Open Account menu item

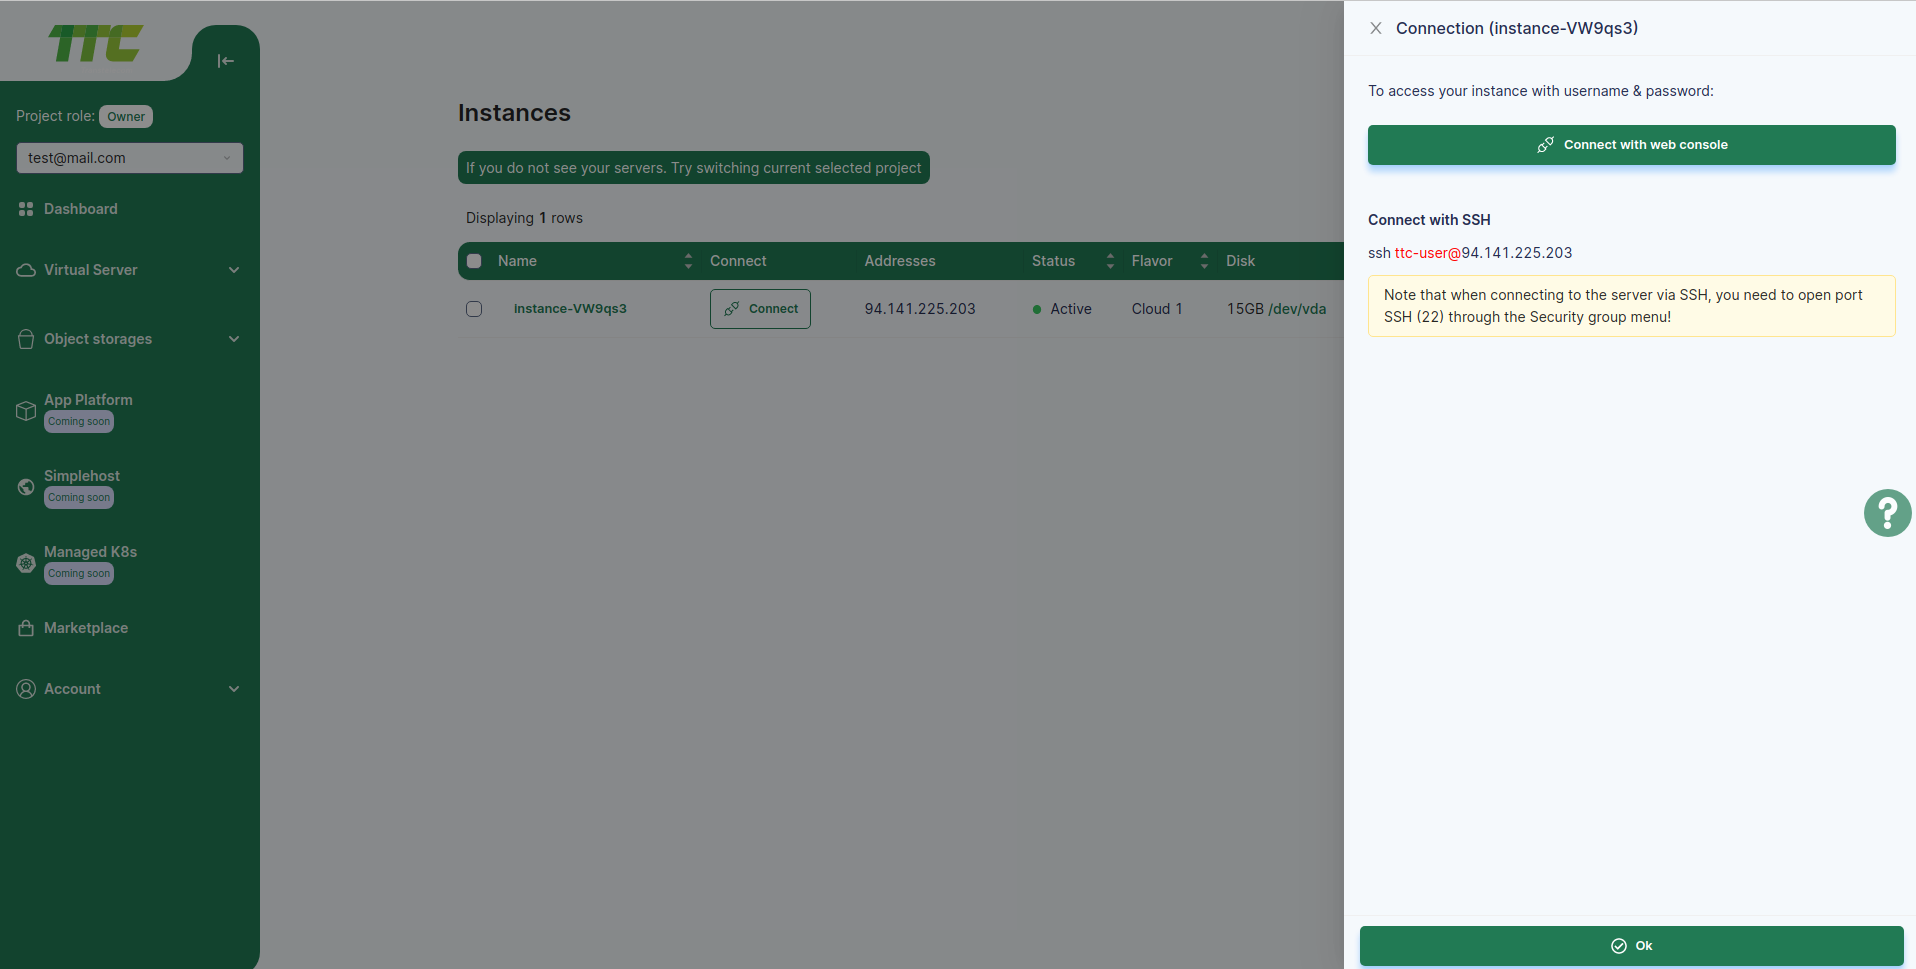[72, 689]
